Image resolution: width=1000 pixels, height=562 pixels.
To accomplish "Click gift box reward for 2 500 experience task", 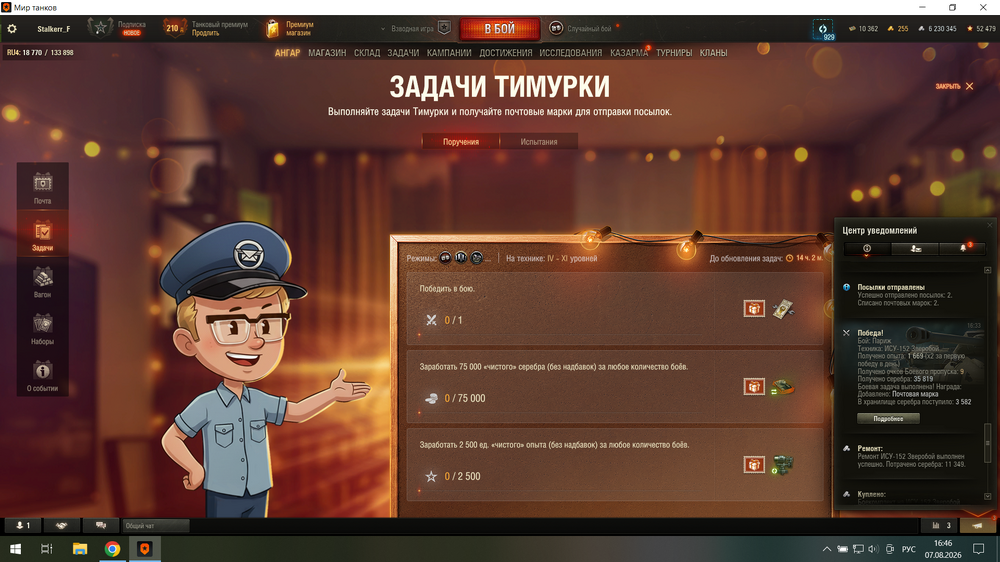I will pos(754,464).
